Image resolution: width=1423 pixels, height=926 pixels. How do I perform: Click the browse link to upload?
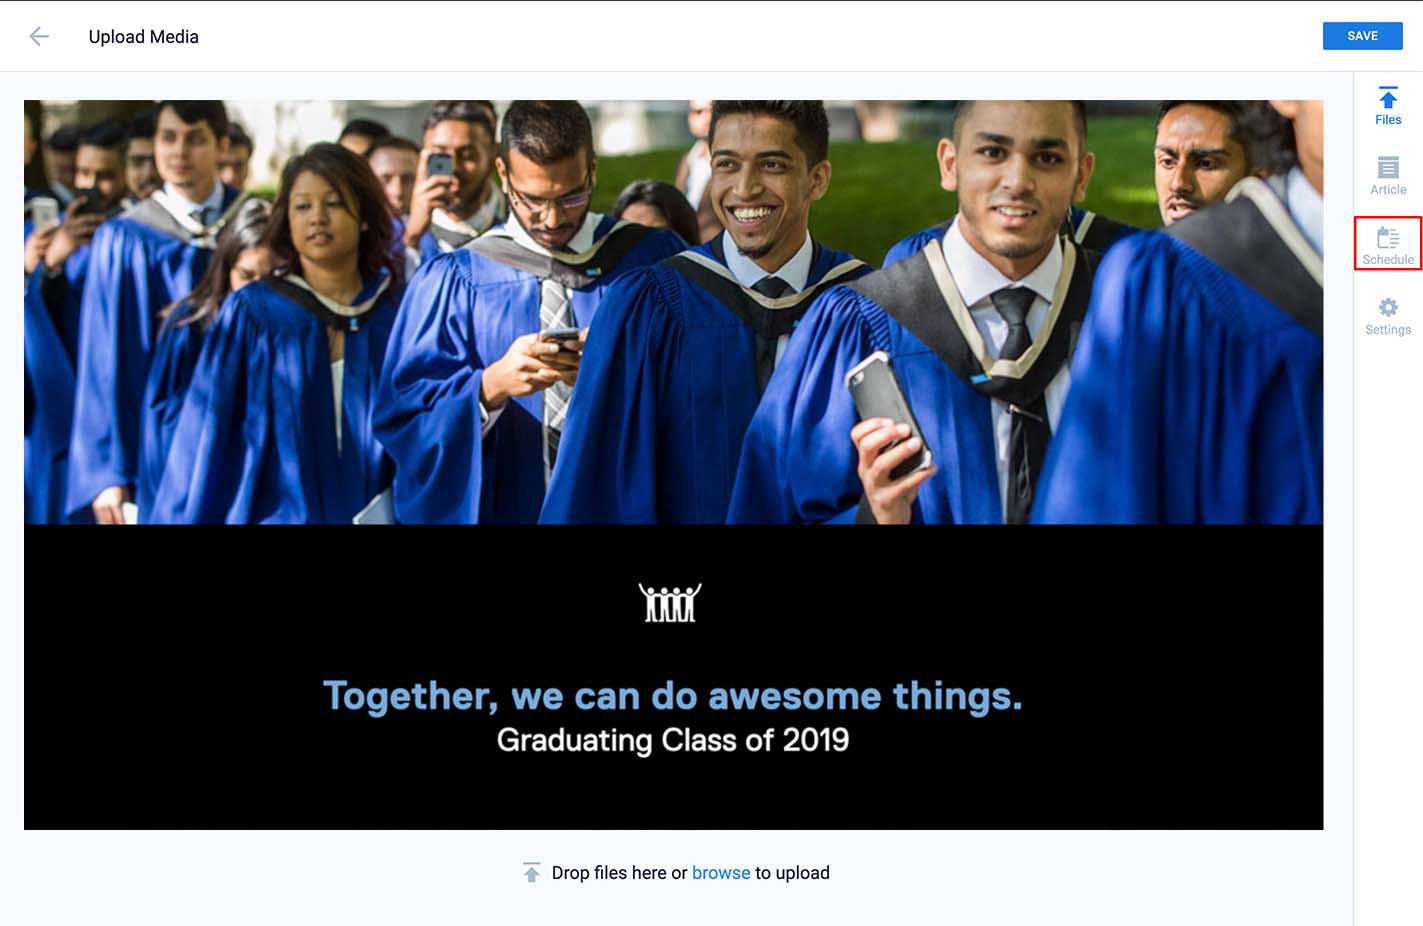tap(721, 873)
